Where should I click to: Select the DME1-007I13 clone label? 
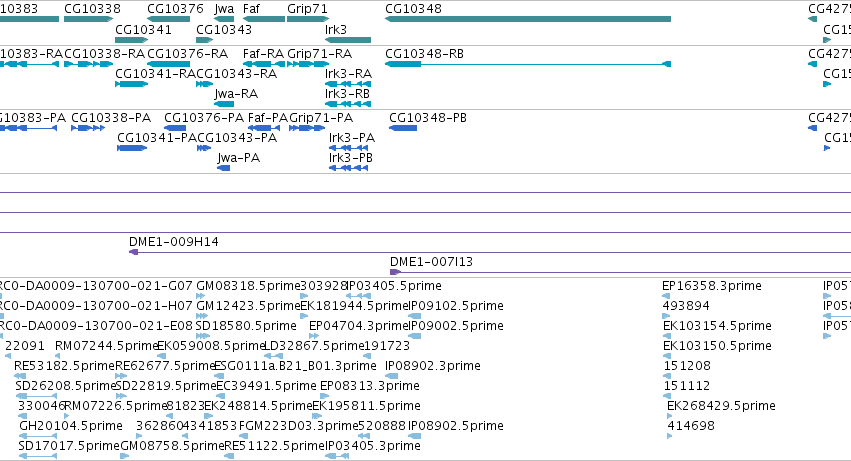(431, 262)
